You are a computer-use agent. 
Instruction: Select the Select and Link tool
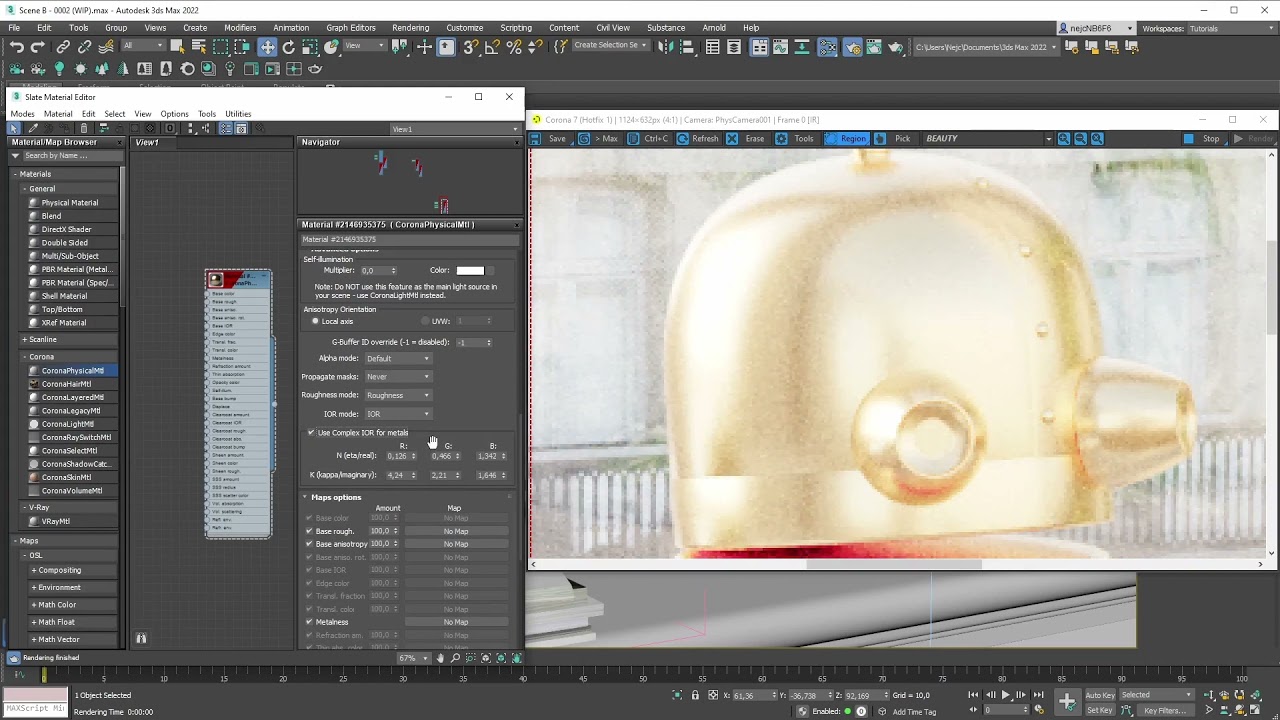point(63,47)
